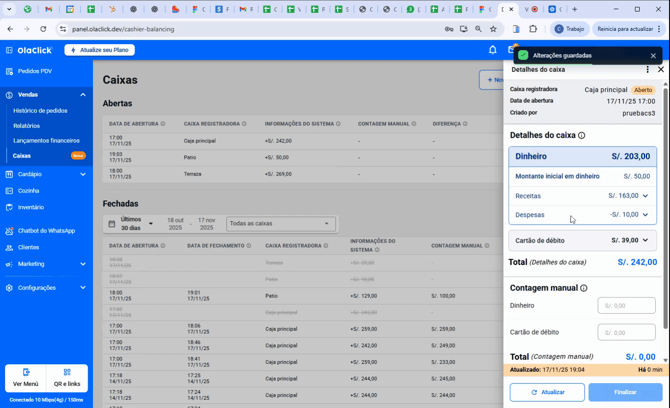Select the open Terraza row

point(303,174)
